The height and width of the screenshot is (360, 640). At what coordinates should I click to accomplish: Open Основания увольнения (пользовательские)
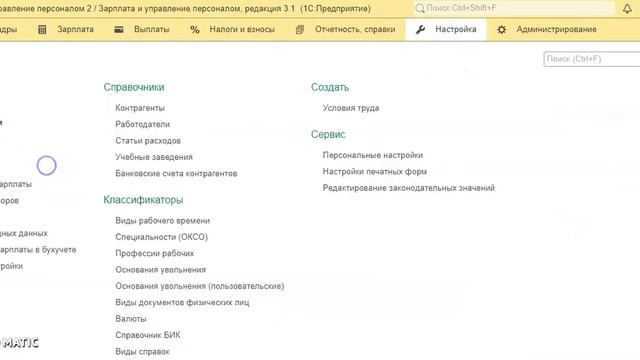click(200, 286)
